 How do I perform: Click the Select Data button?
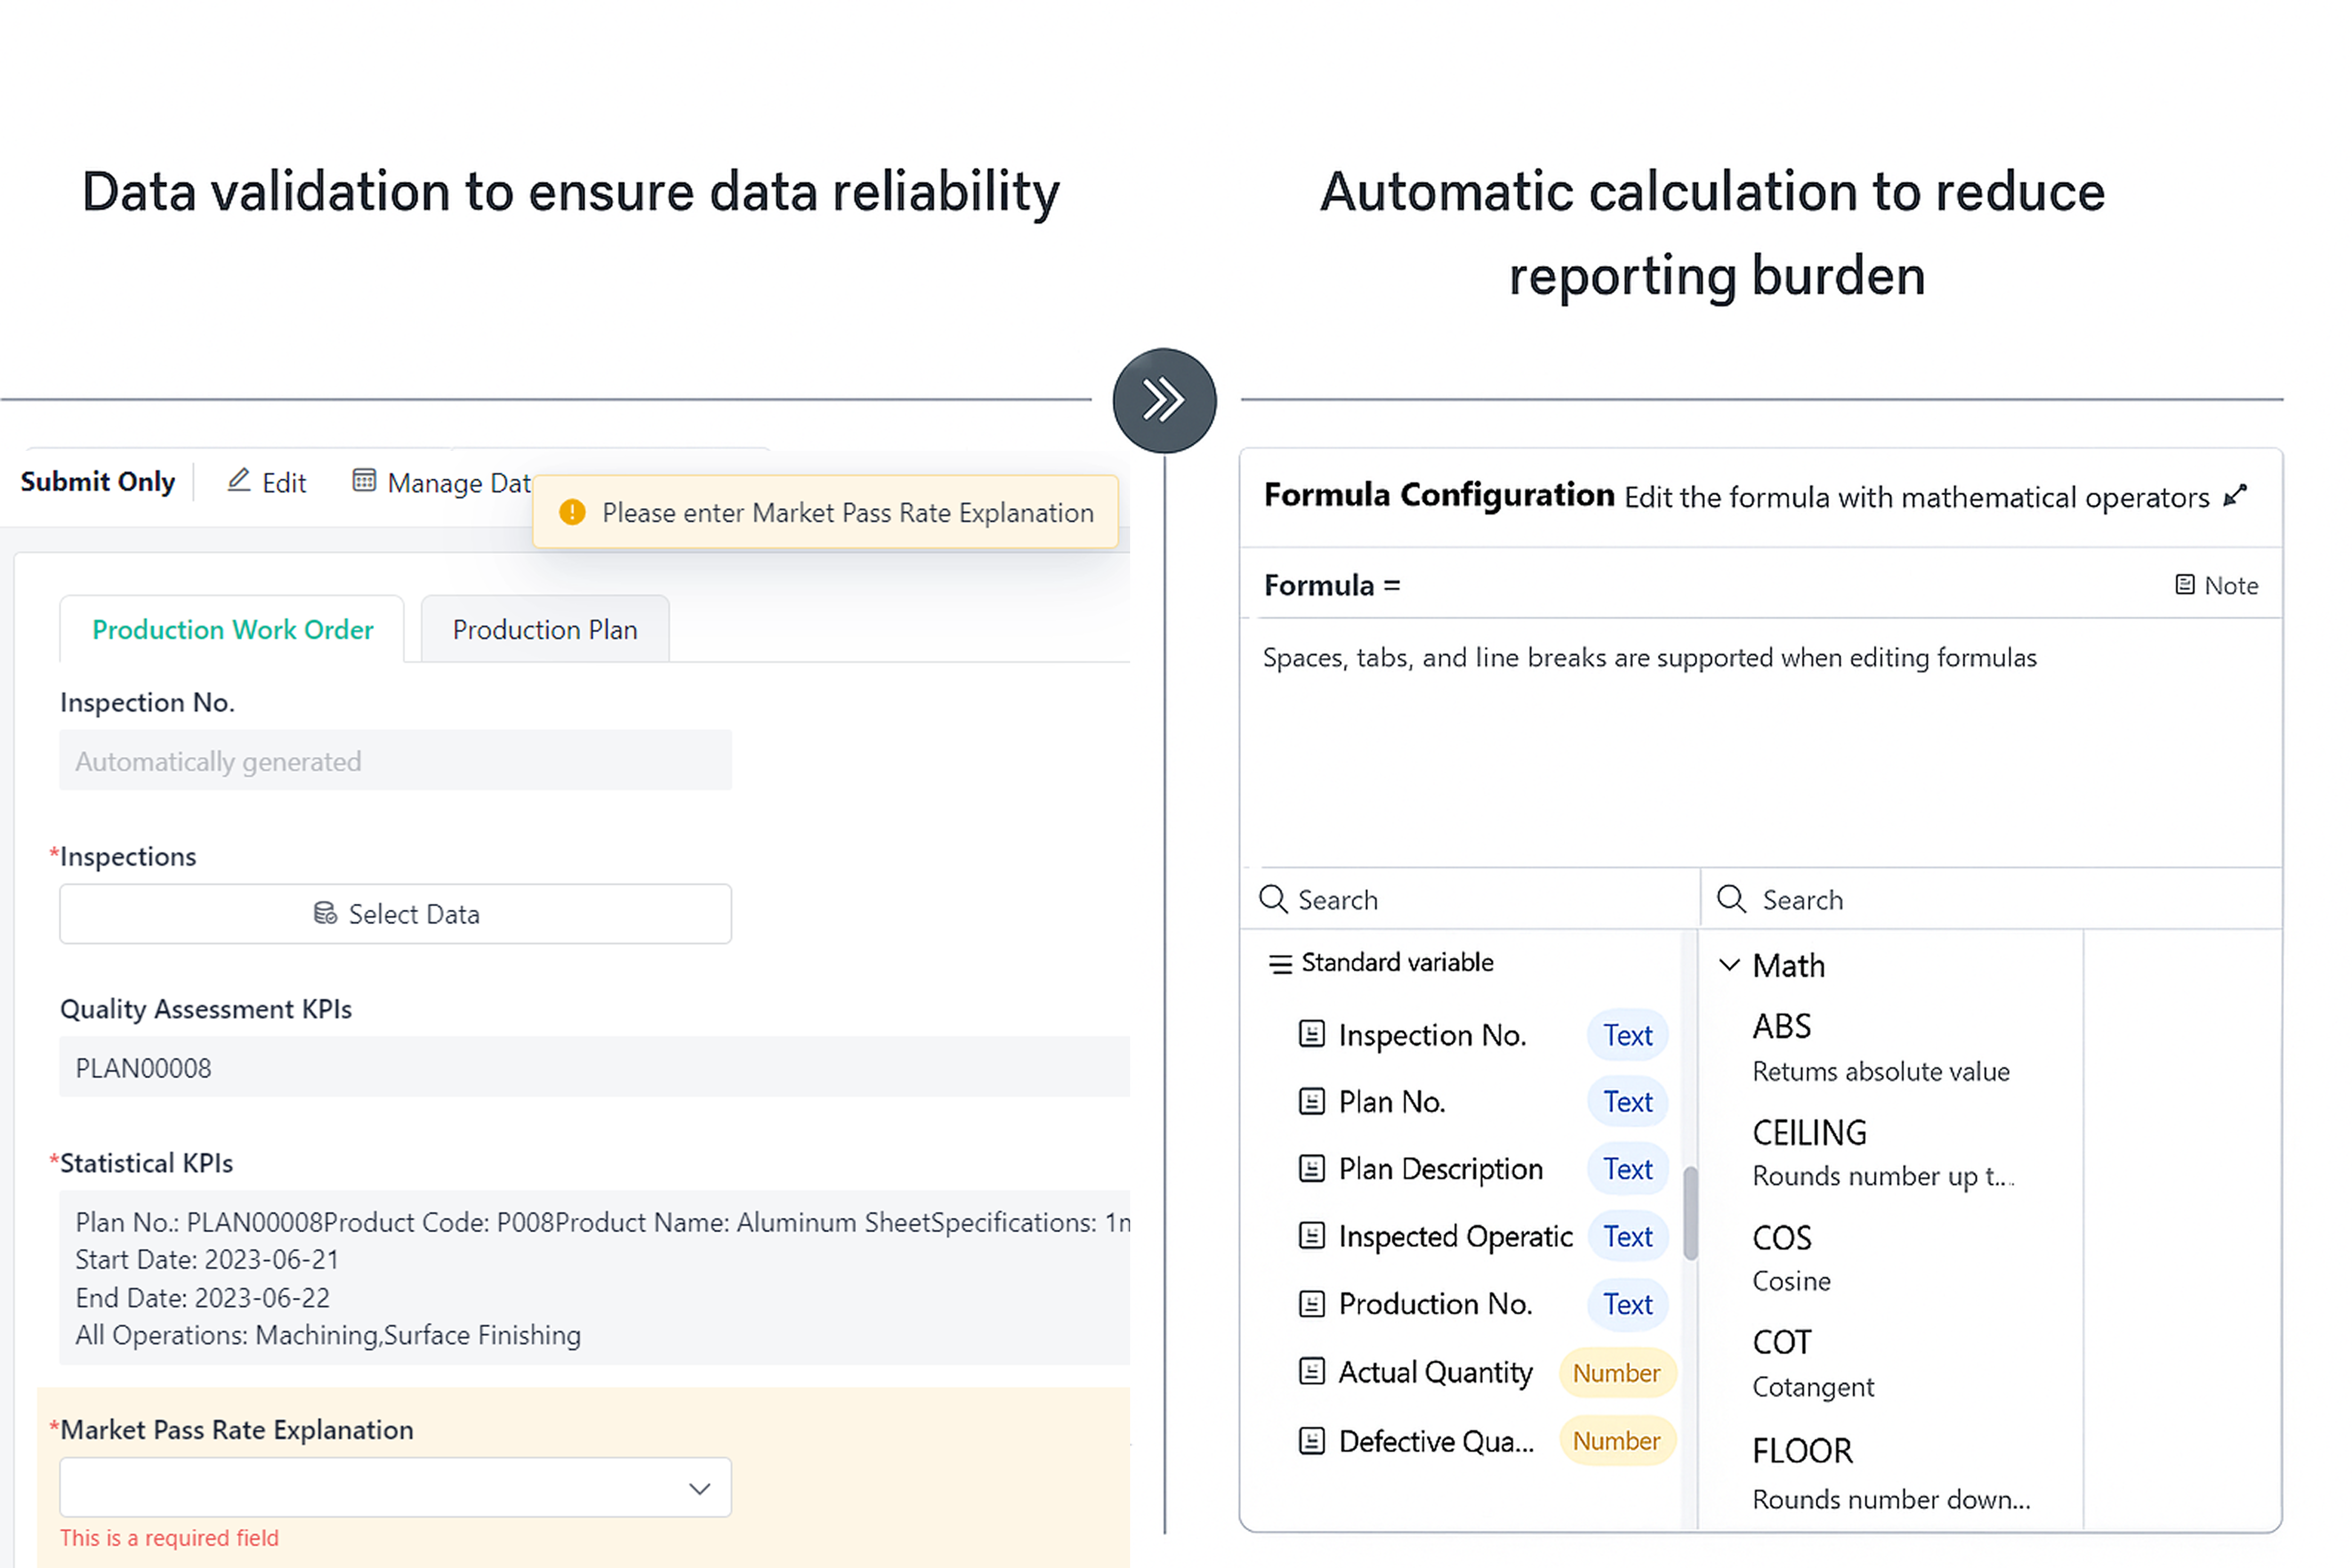tap(395, 914)
